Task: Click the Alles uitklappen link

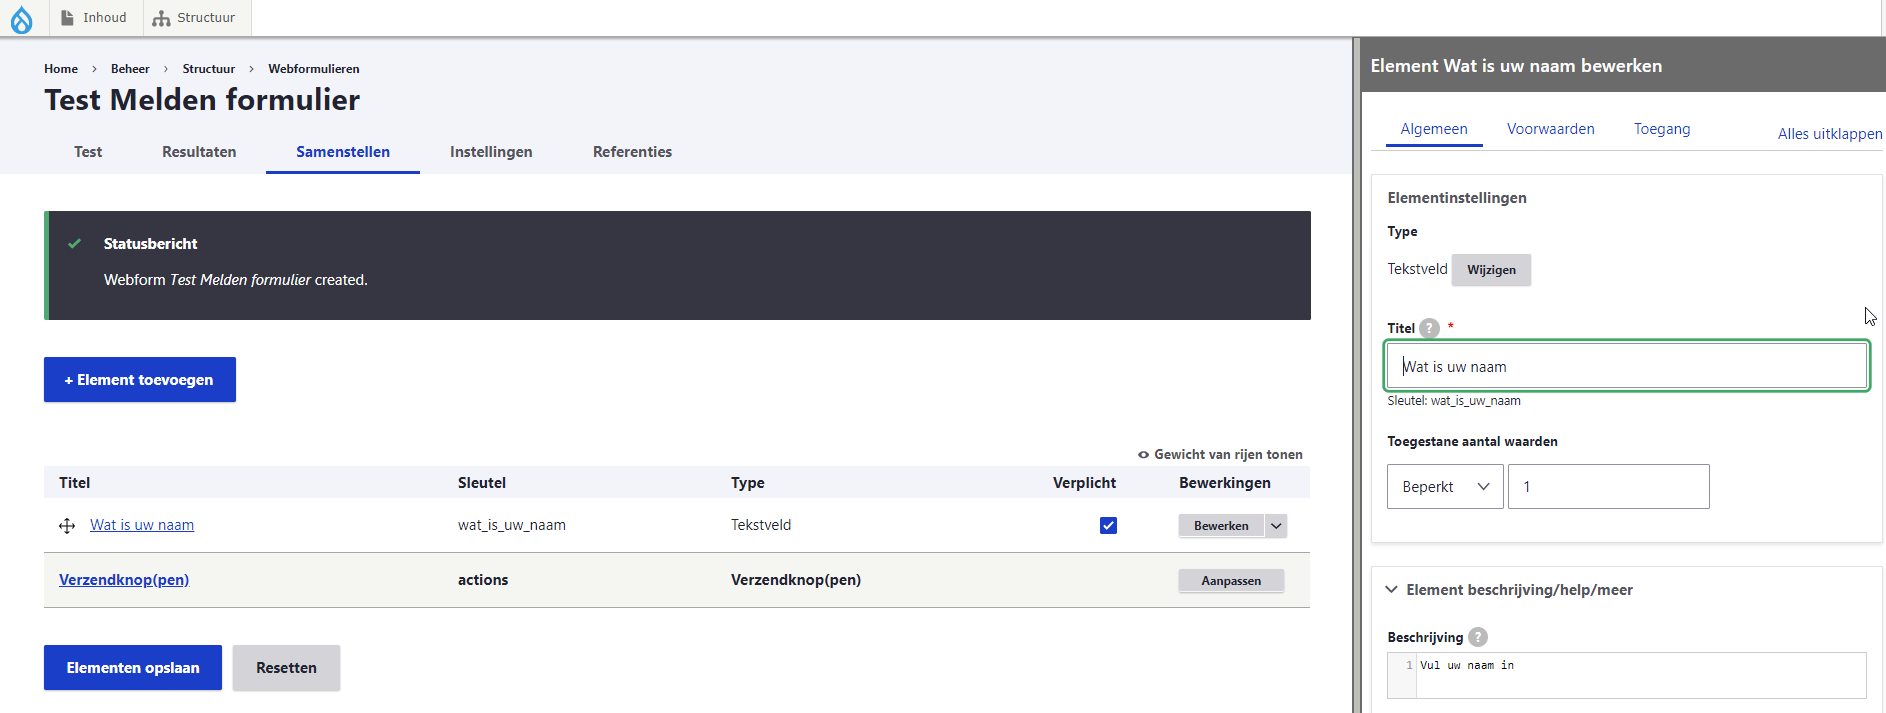Action: pos(1829,134)
